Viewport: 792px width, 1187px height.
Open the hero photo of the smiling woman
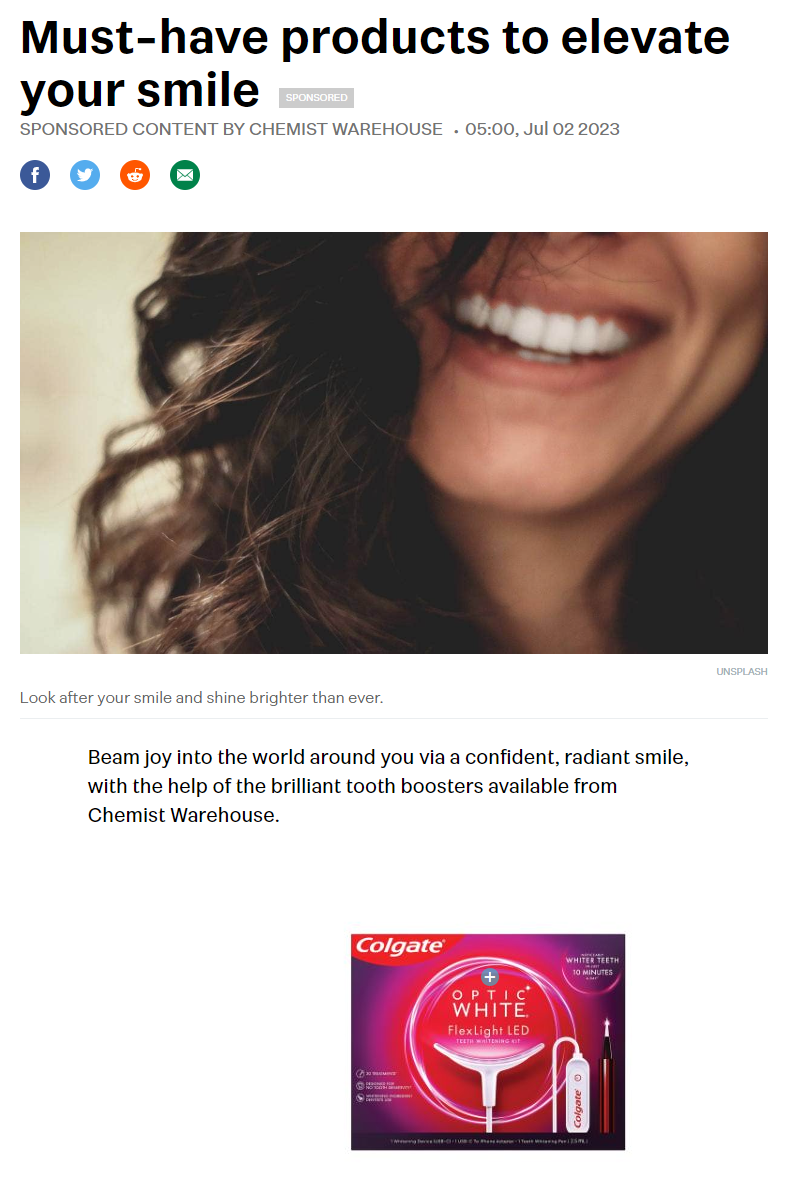point(394,443)
